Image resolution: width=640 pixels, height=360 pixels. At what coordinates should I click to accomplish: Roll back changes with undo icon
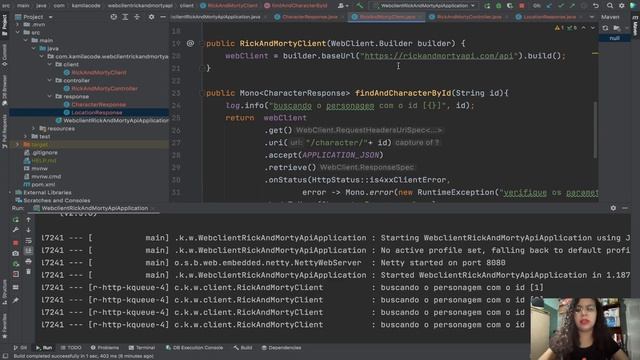[596, 6]
